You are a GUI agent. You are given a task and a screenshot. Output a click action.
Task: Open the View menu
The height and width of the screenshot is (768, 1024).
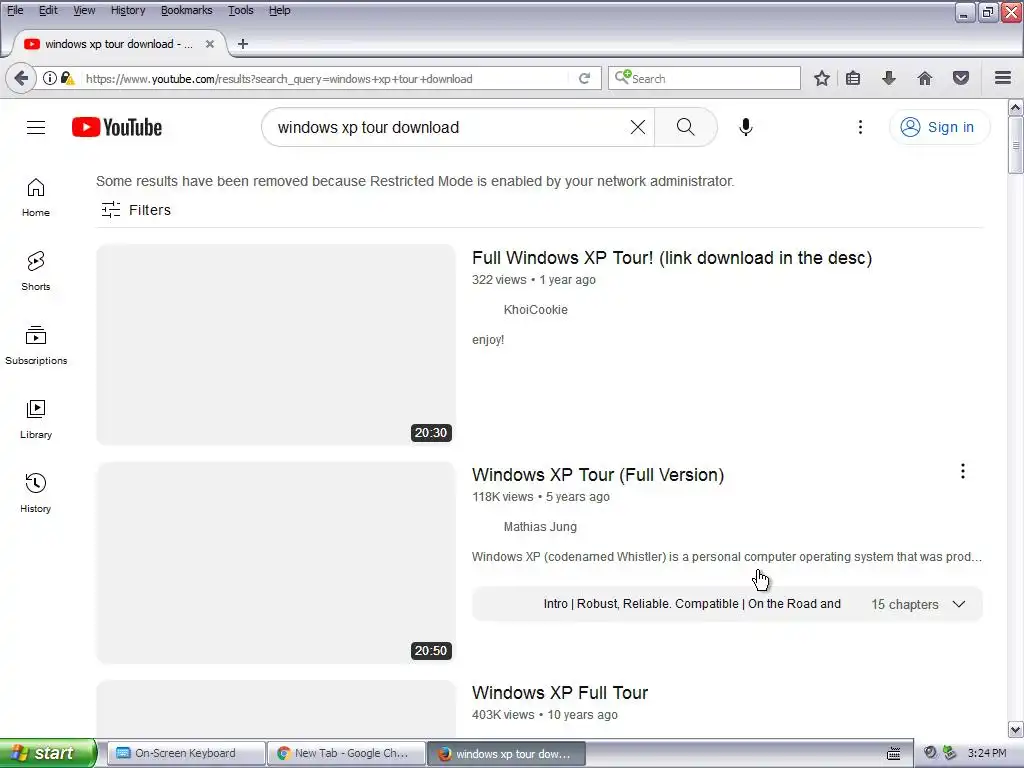(x=84, y=10)
